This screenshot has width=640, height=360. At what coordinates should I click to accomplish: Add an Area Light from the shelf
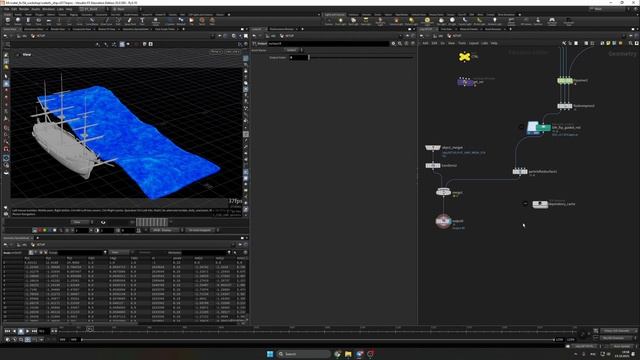click(x=366, y=21)
